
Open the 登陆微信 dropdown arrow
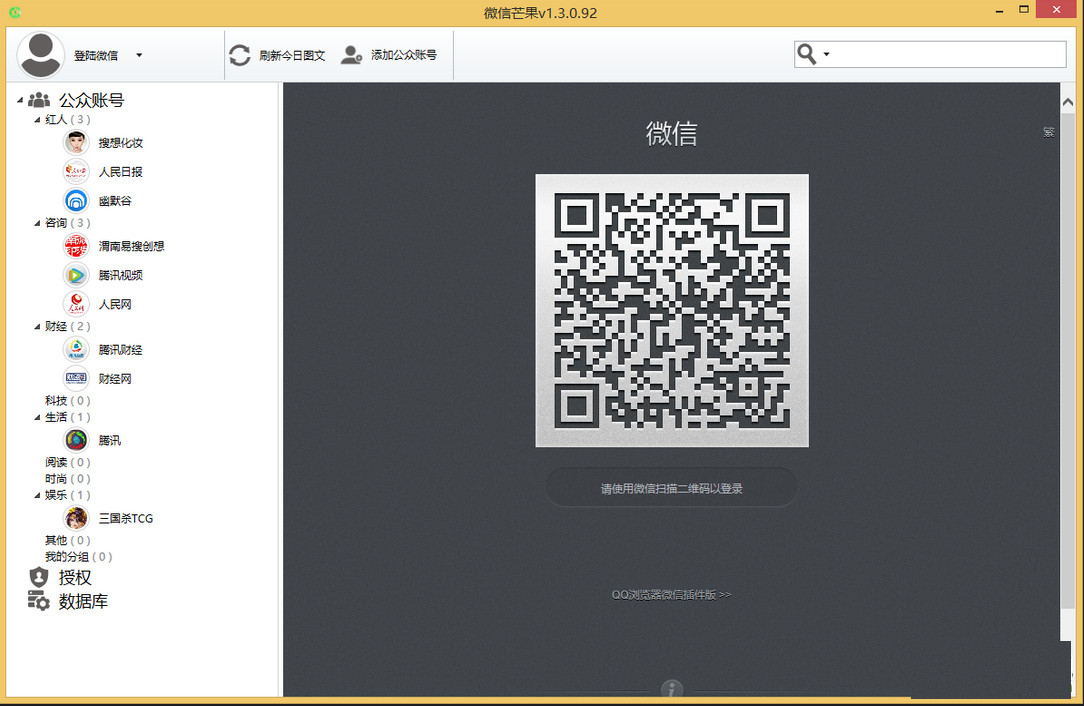[139, 55]
